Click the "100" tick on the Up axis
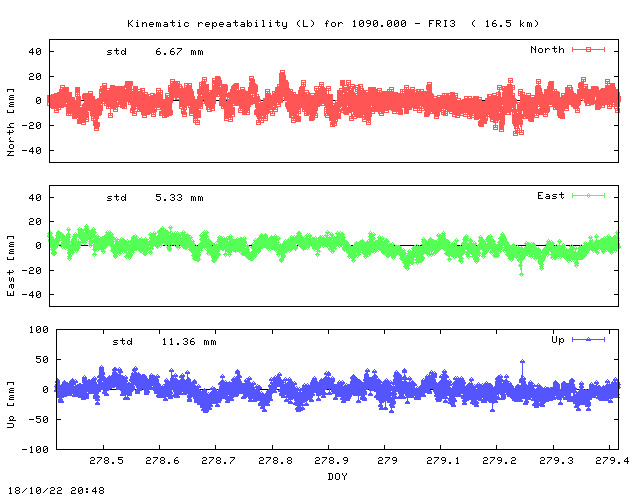Screen dimensions: 640x496 click(x=38, y=329)
